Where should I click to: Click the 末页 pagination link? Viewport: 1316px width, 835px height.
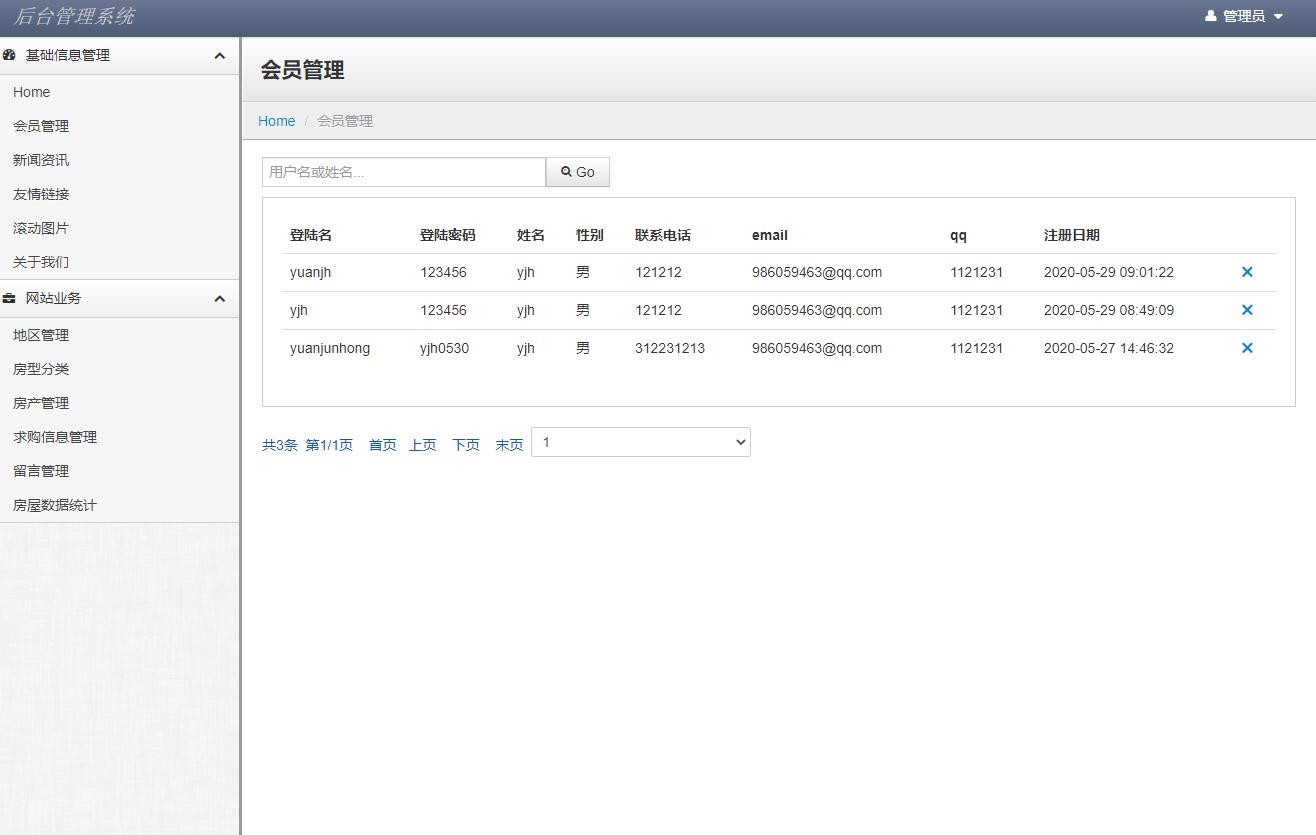pos(509,444)
